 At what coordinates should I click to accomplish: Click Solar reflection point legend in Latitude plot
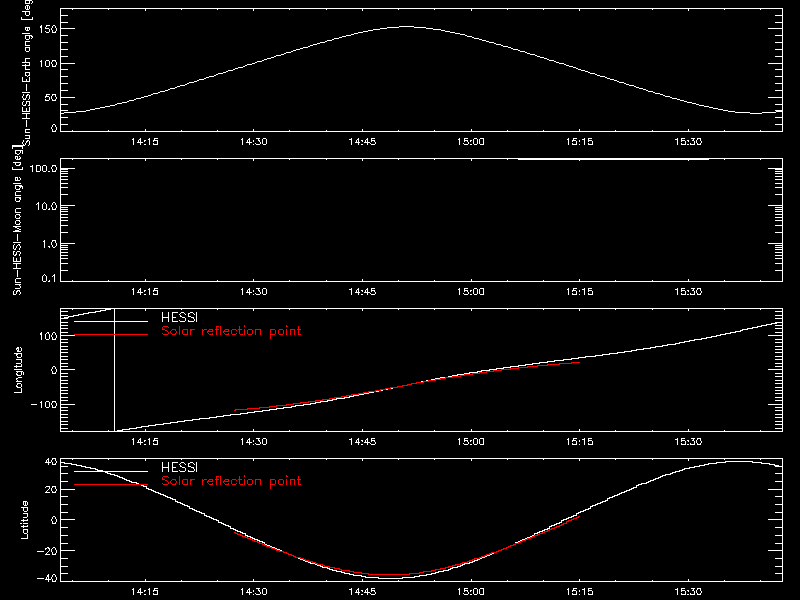[231, 481]
